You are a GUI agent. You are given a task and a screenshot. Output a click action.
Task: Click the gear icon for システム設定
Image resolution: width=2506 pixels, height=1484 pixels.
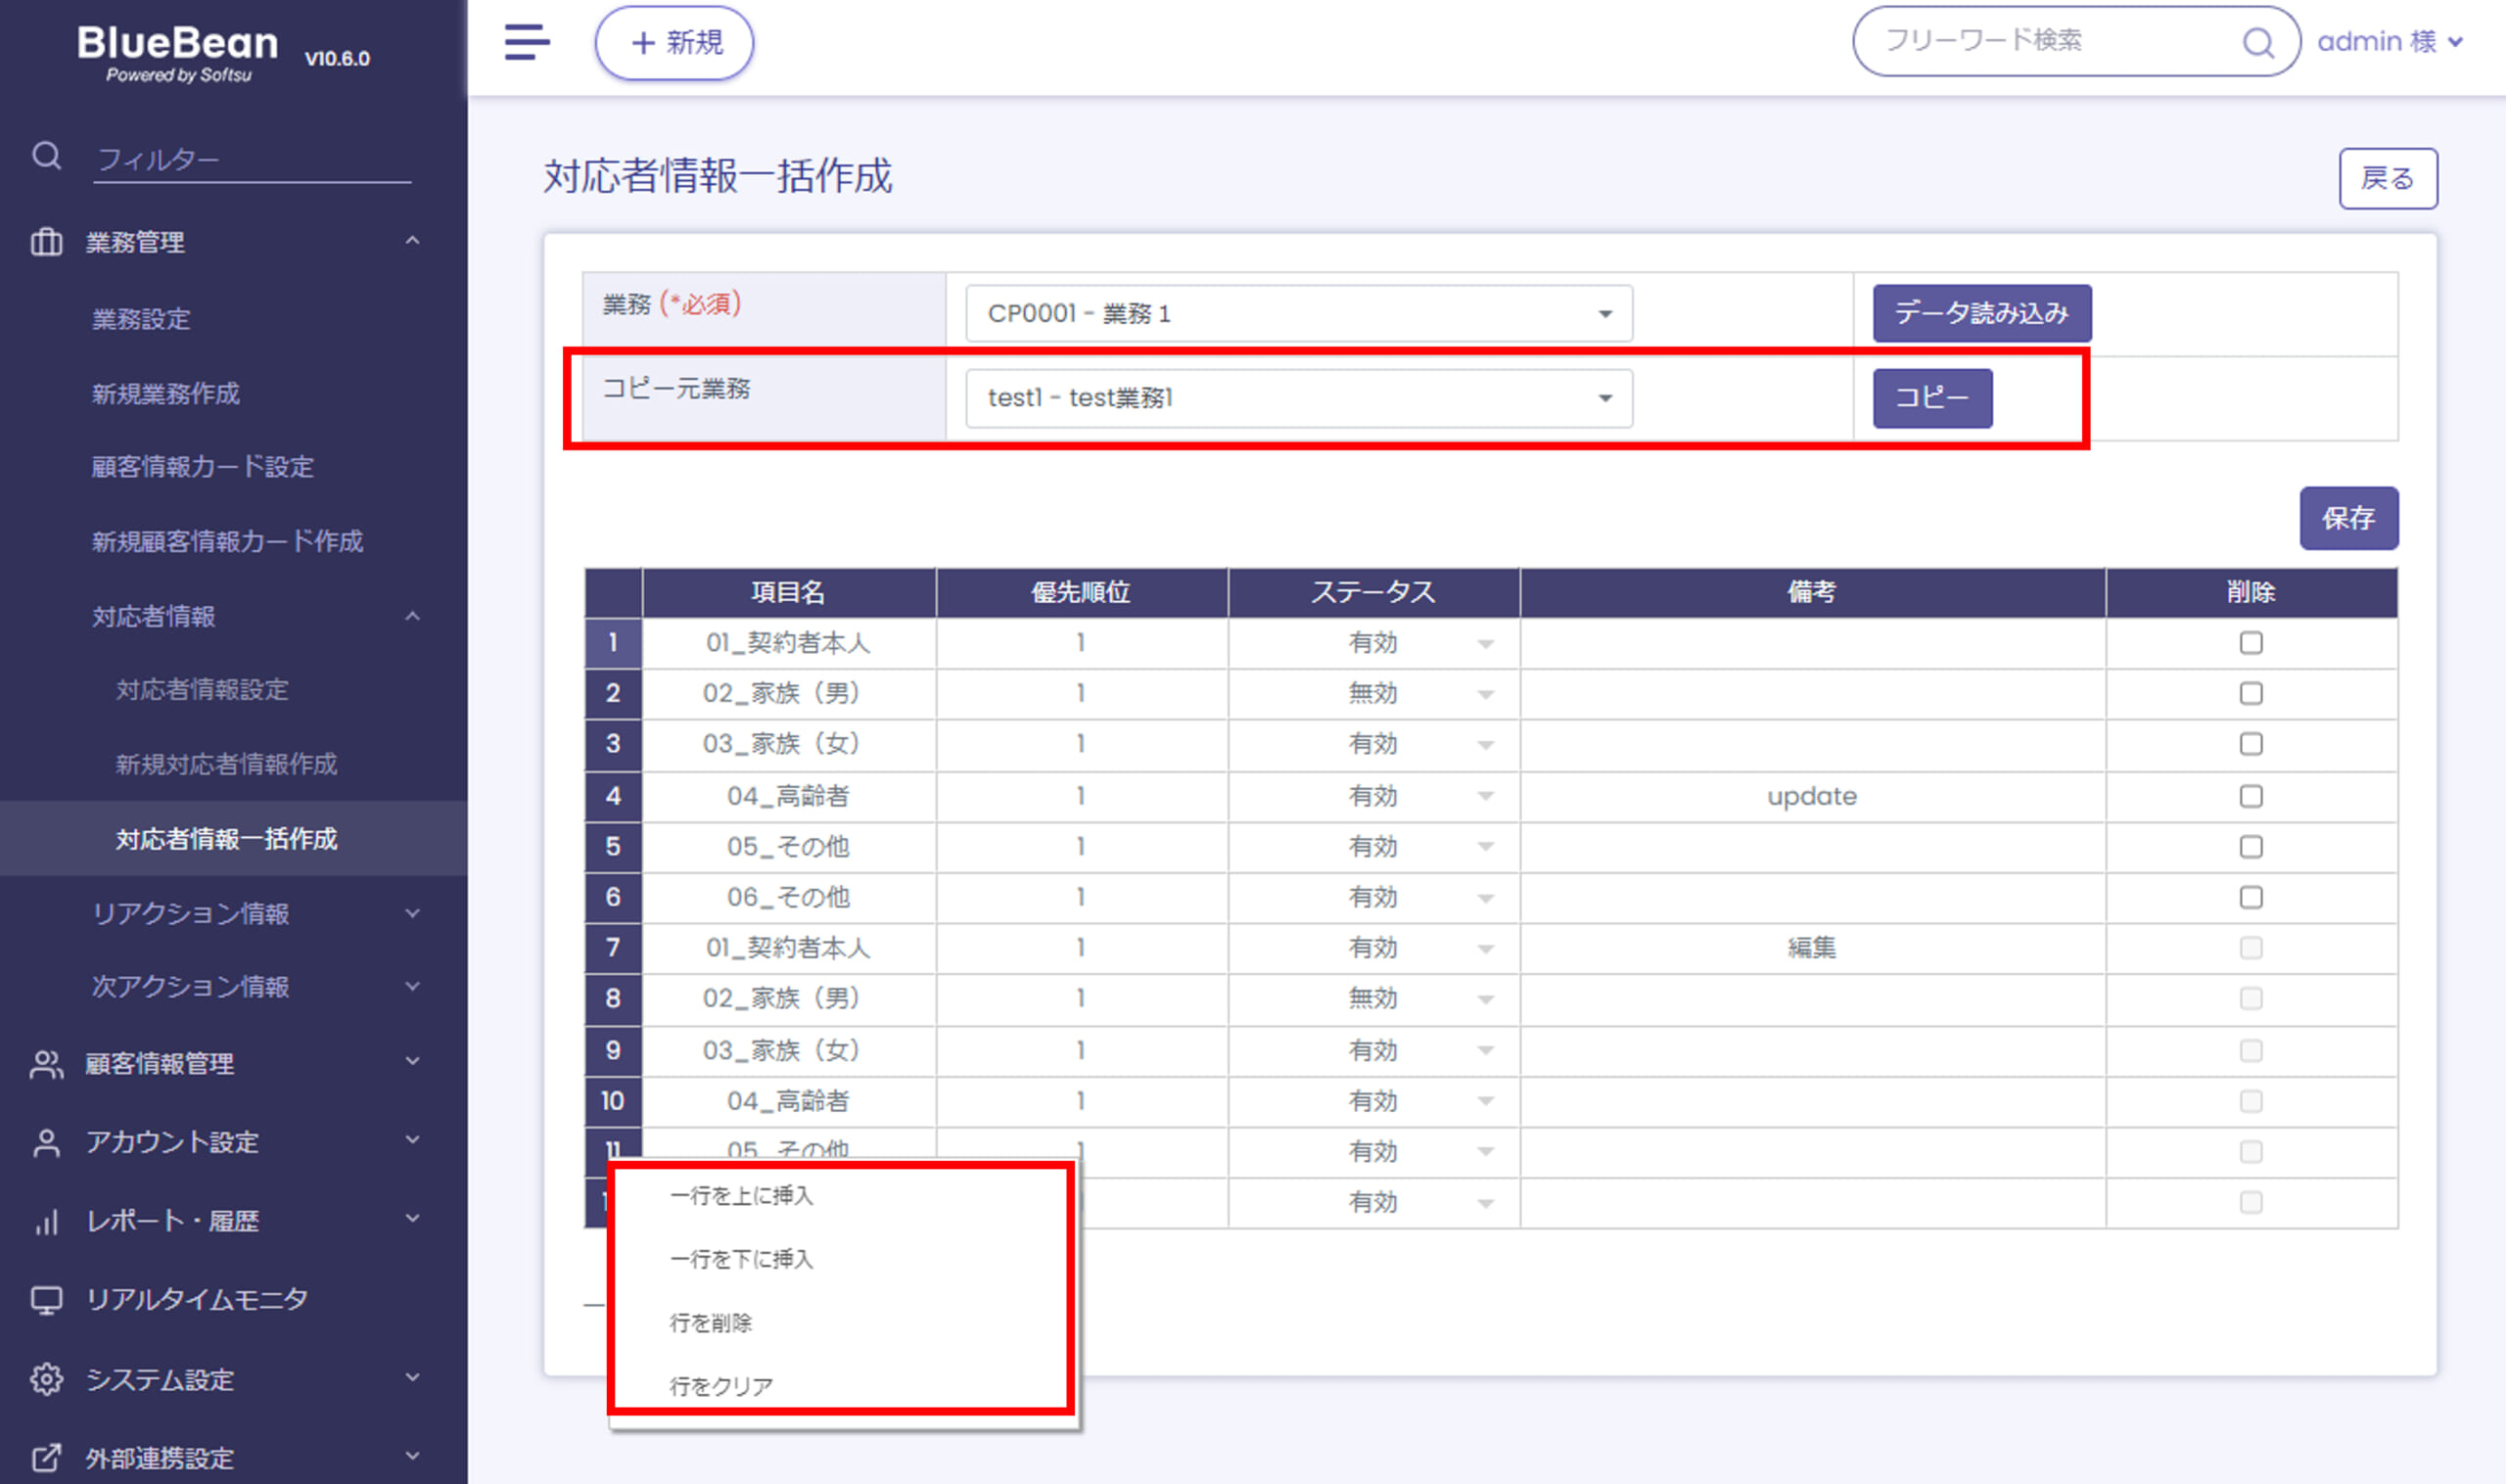pyautogui.click(x=46, y=1379)
